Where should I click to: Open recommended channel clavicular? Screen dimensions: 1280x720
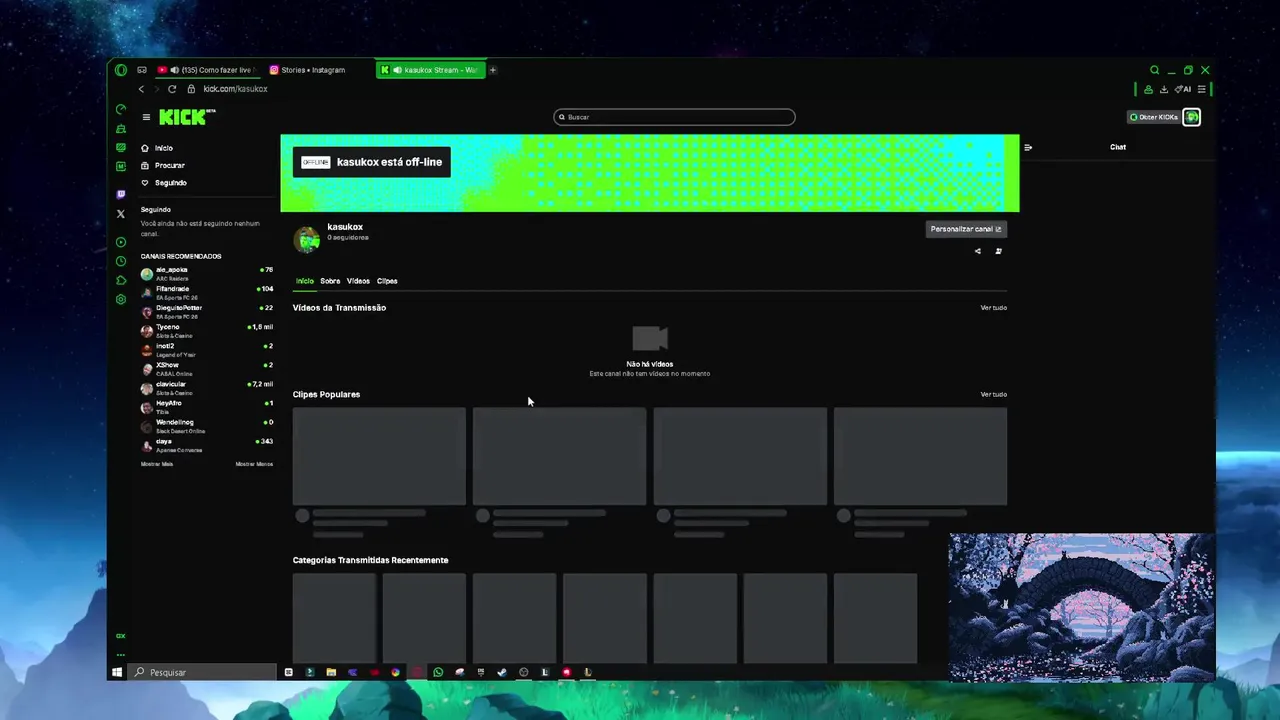(x=207, y=388)
